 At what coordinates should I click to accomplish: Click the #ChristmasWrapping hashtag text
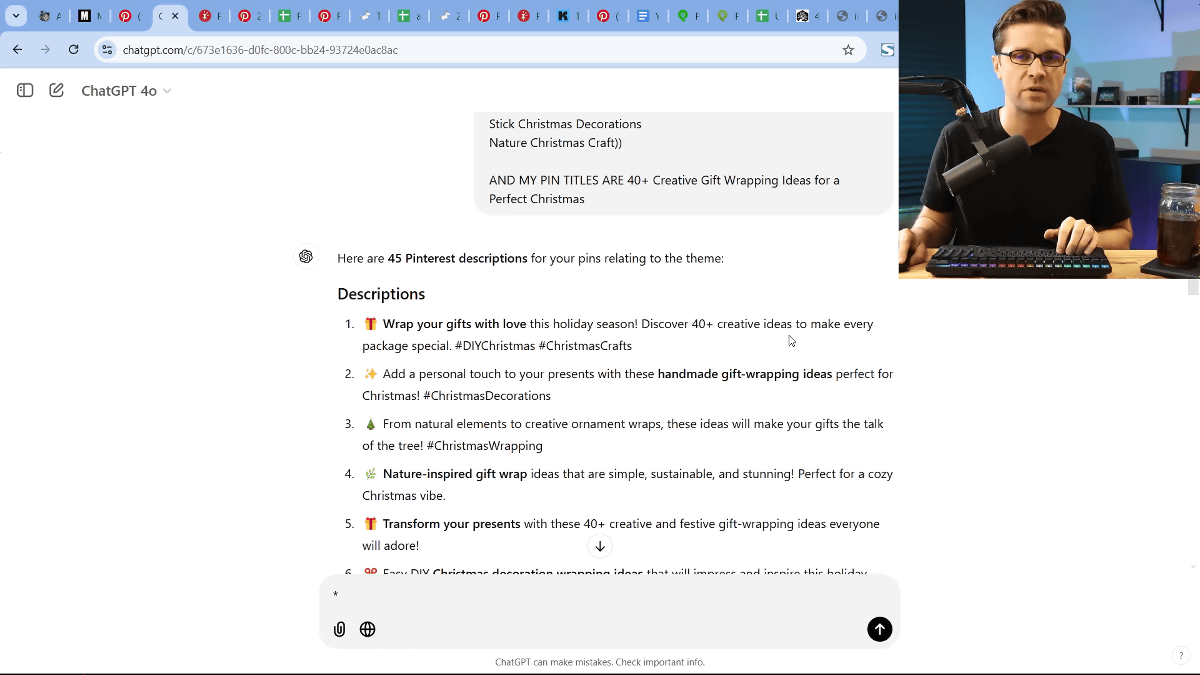[485, 446]
